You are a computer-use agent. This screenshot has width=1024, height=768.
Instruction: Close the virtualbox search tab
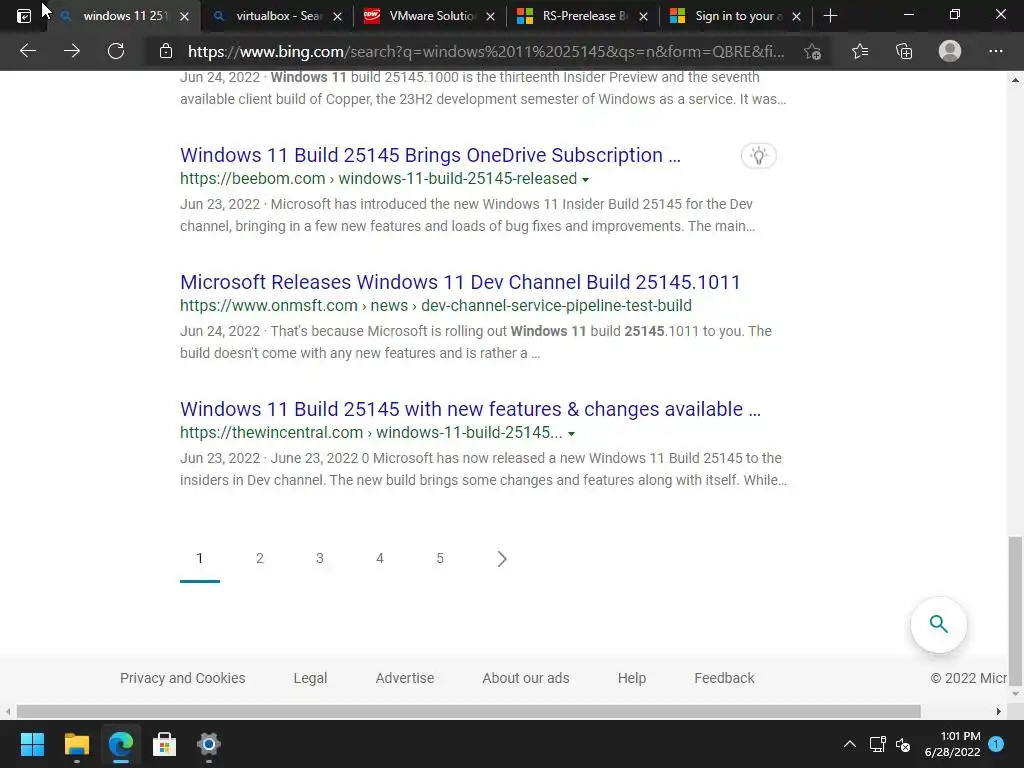(337, 16)
